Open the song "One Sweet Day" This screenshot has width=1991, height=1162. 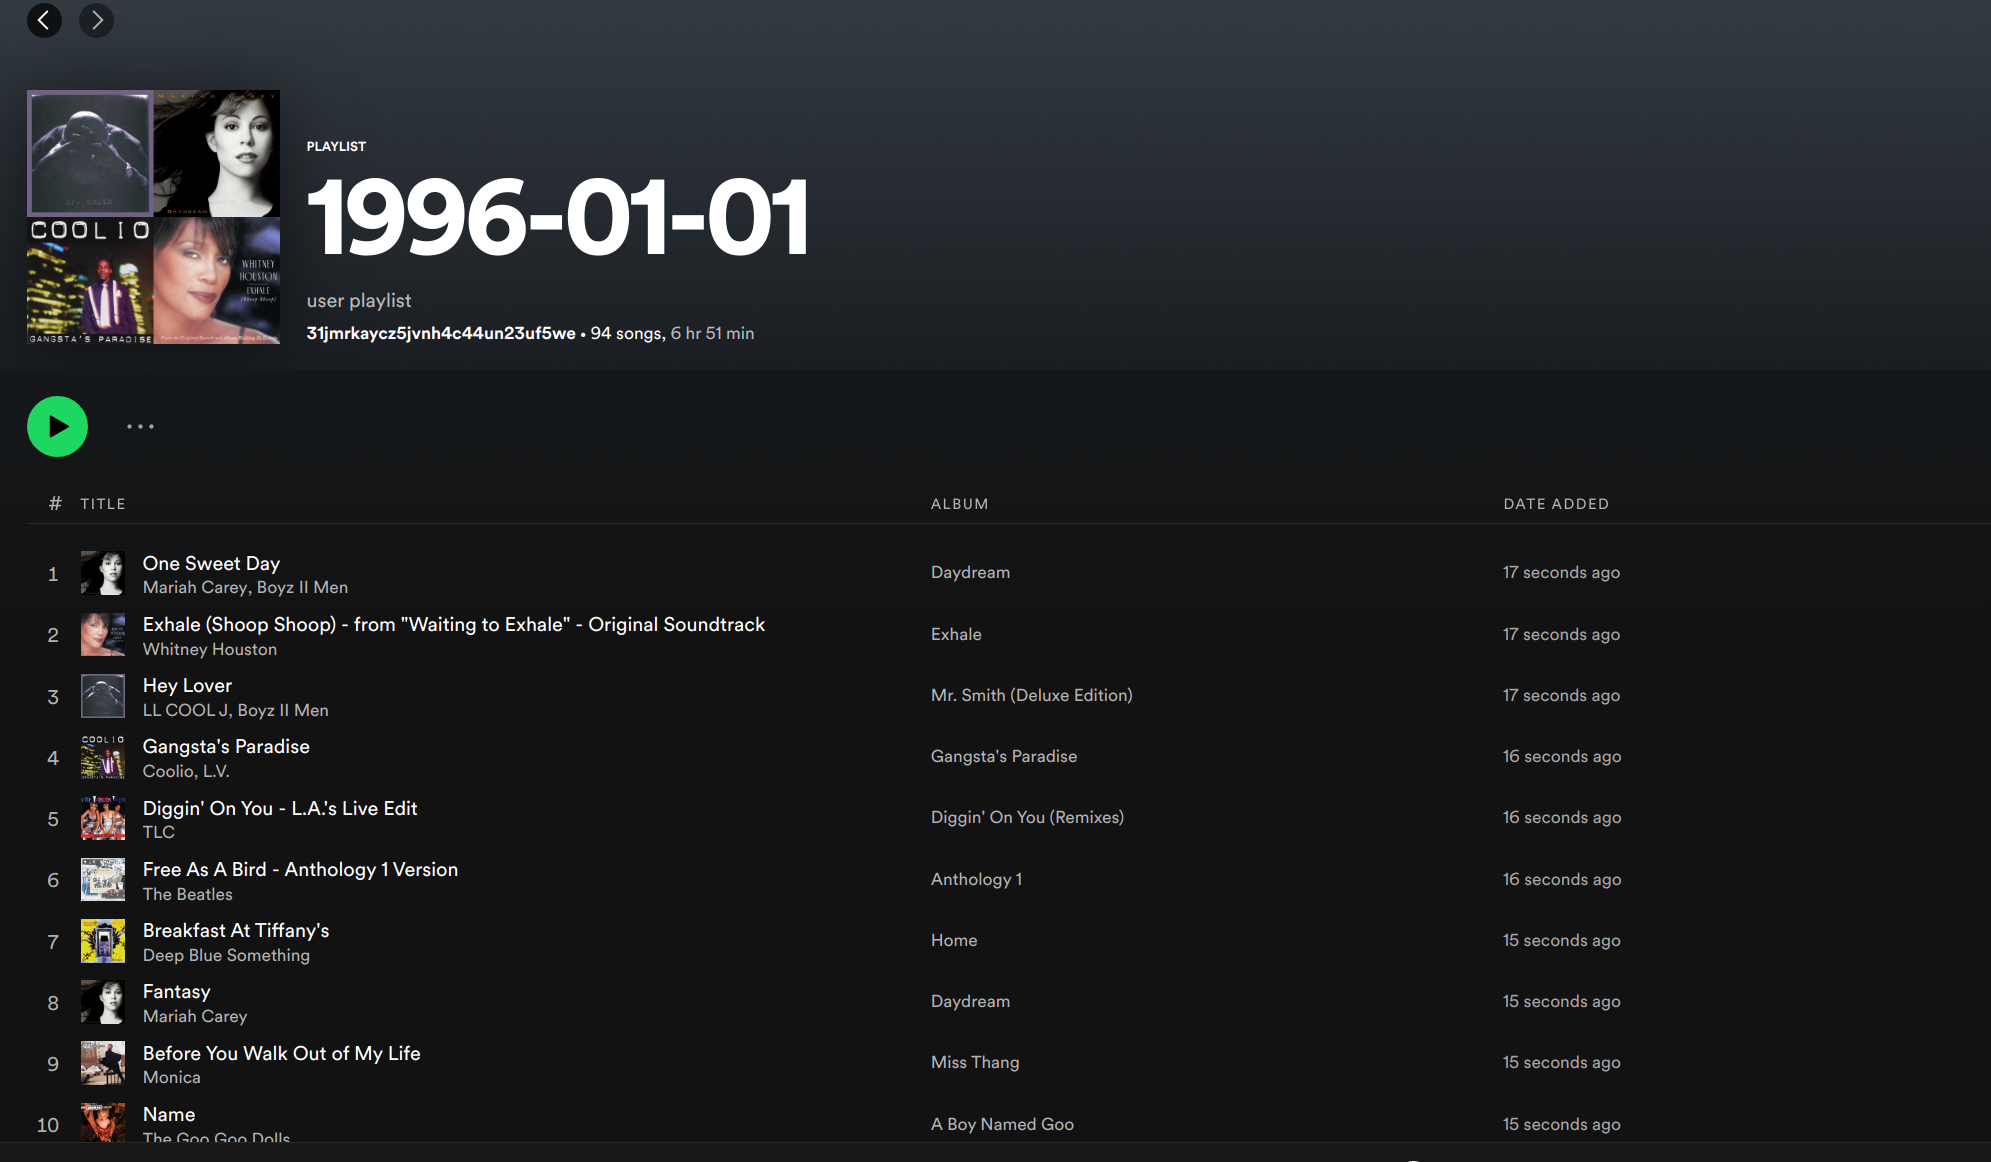point(211,563)
